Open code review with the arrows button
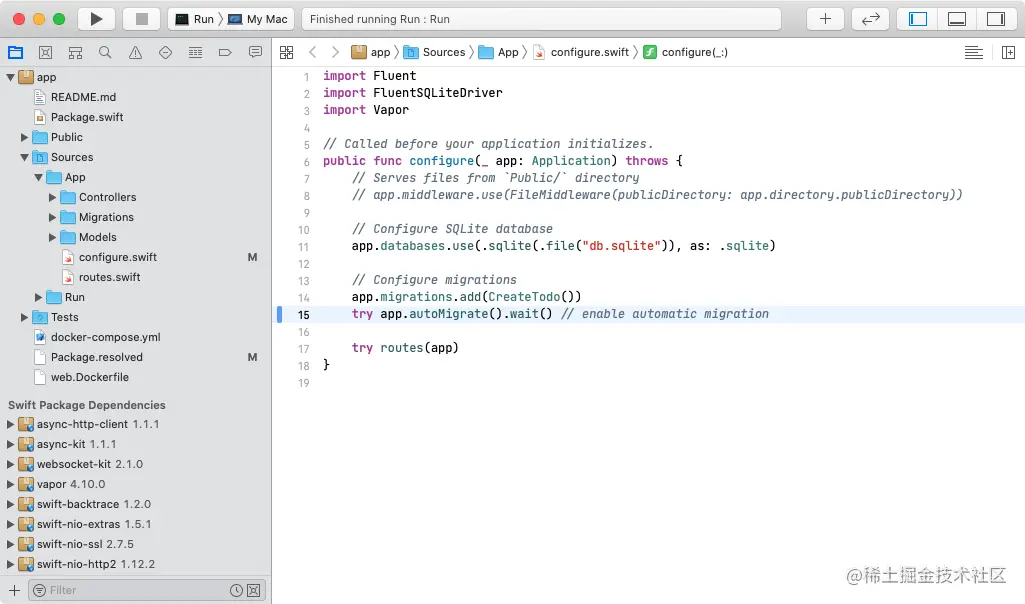The image size is (1025, 604). click(x=870, y=19)
